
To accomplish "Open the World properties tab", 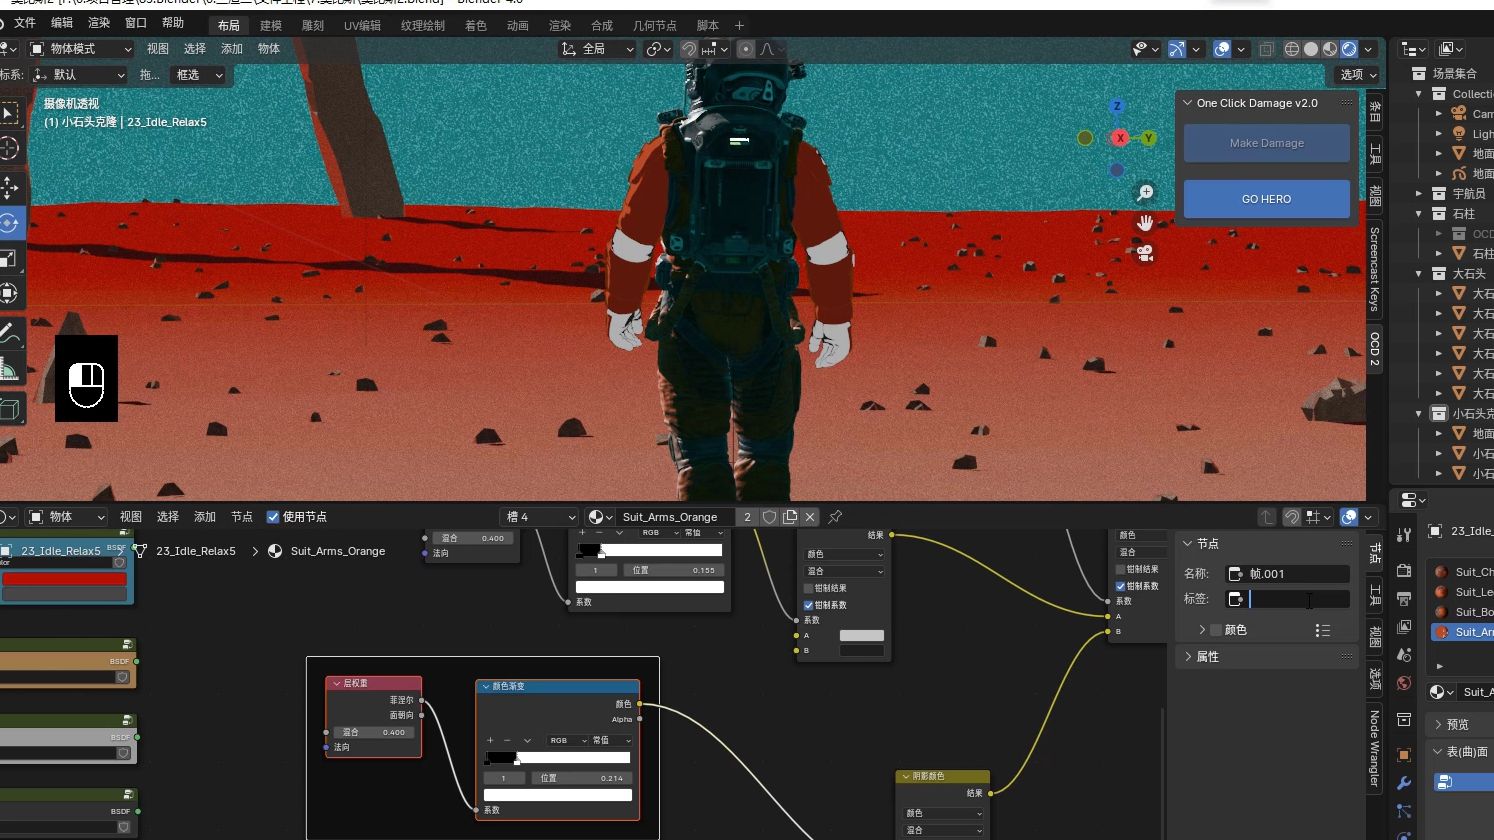I will (1404, 684).
